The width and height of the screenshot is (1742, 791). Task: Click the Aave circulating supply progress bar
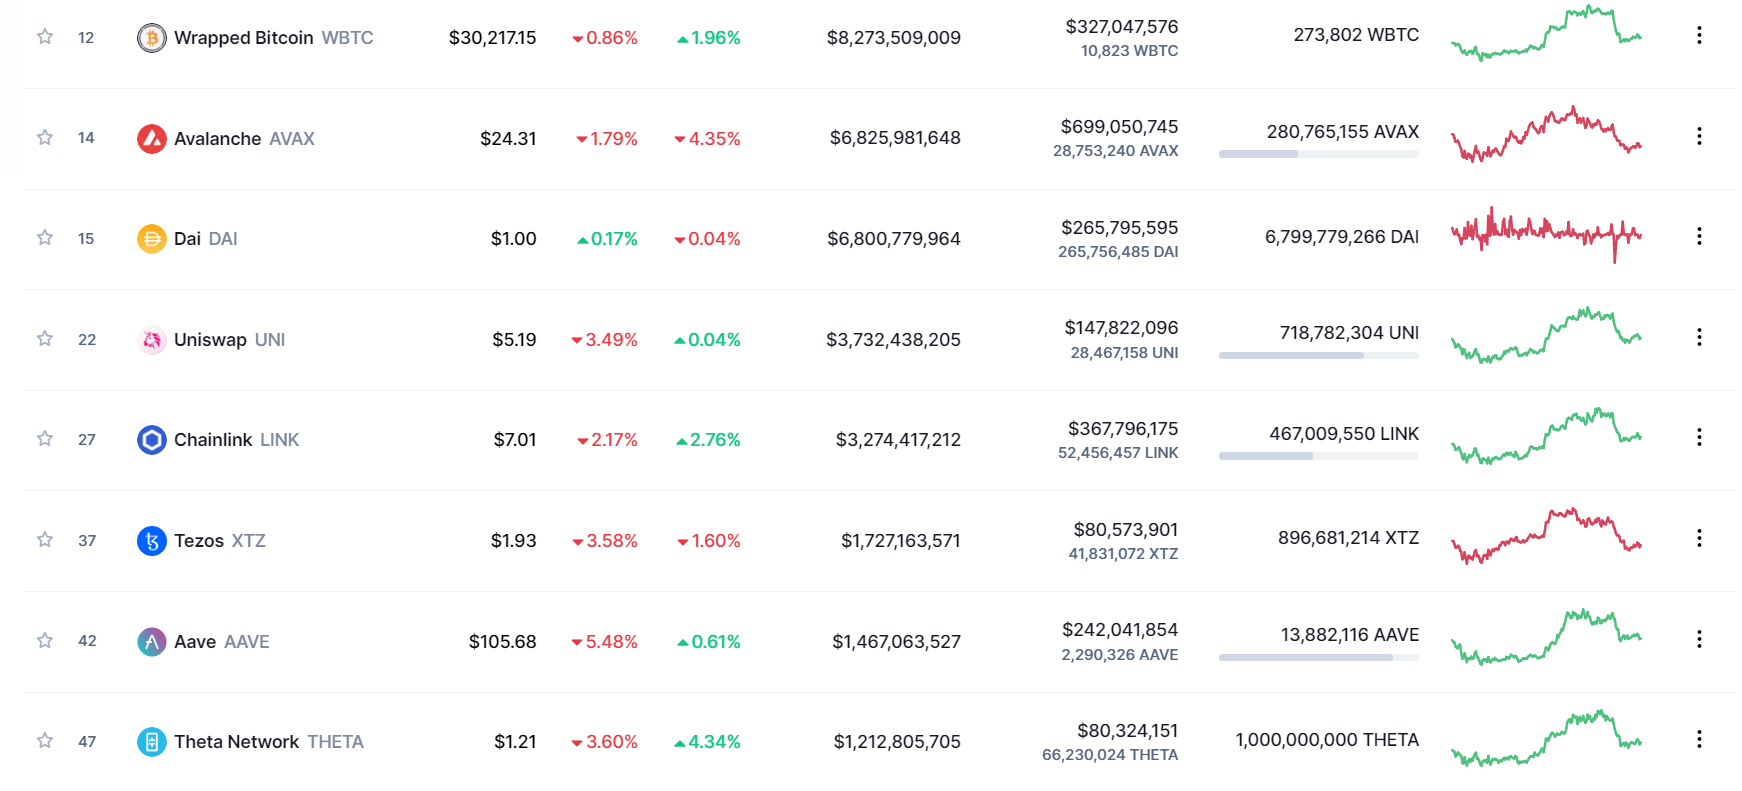click(1318, 657)
